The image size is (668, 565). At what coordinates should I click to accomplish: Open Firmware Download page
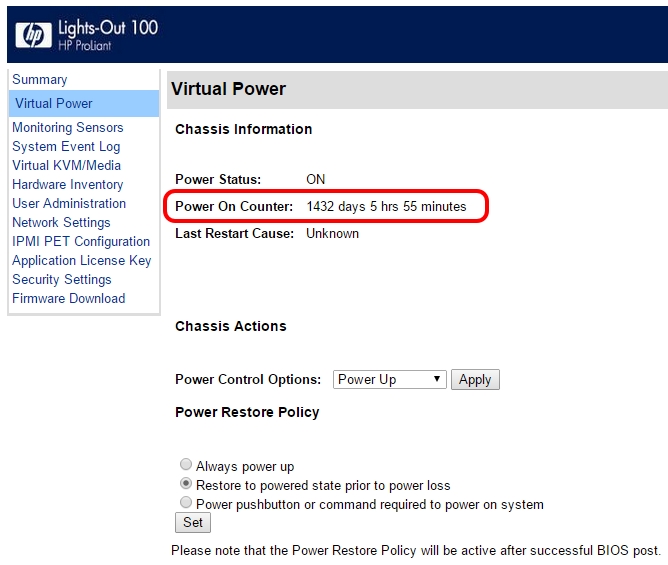point(69,298)
